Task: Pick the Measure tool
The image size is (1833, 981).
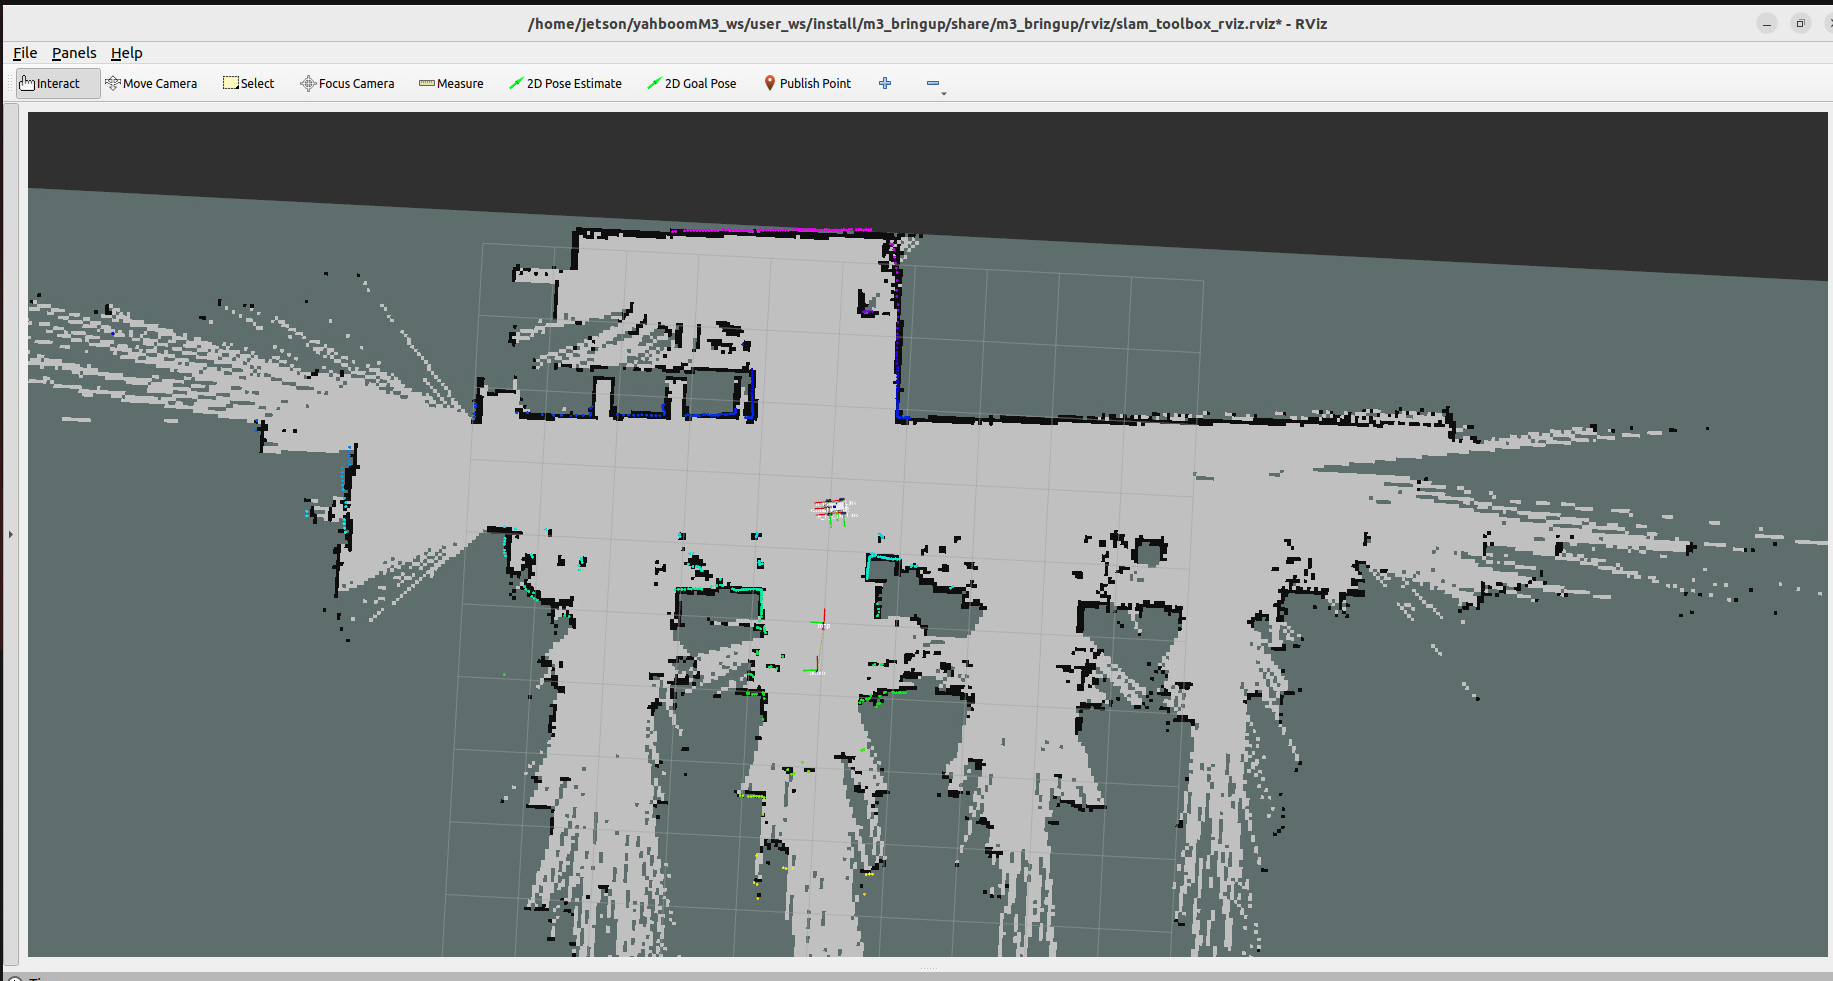Action: (x=451, y=83)
